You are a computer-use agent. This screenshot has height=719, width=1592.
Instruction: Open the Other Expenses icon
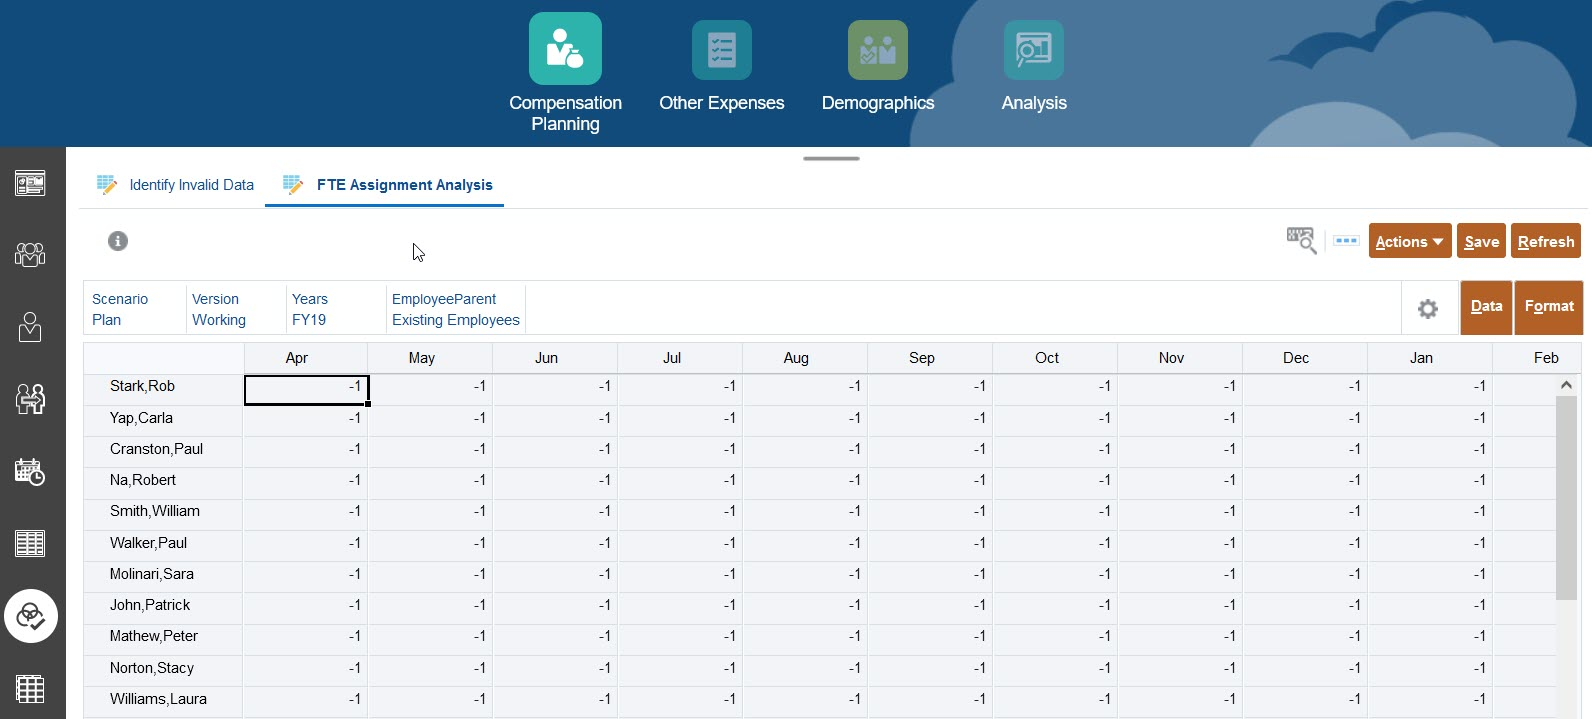coord(721,50)
